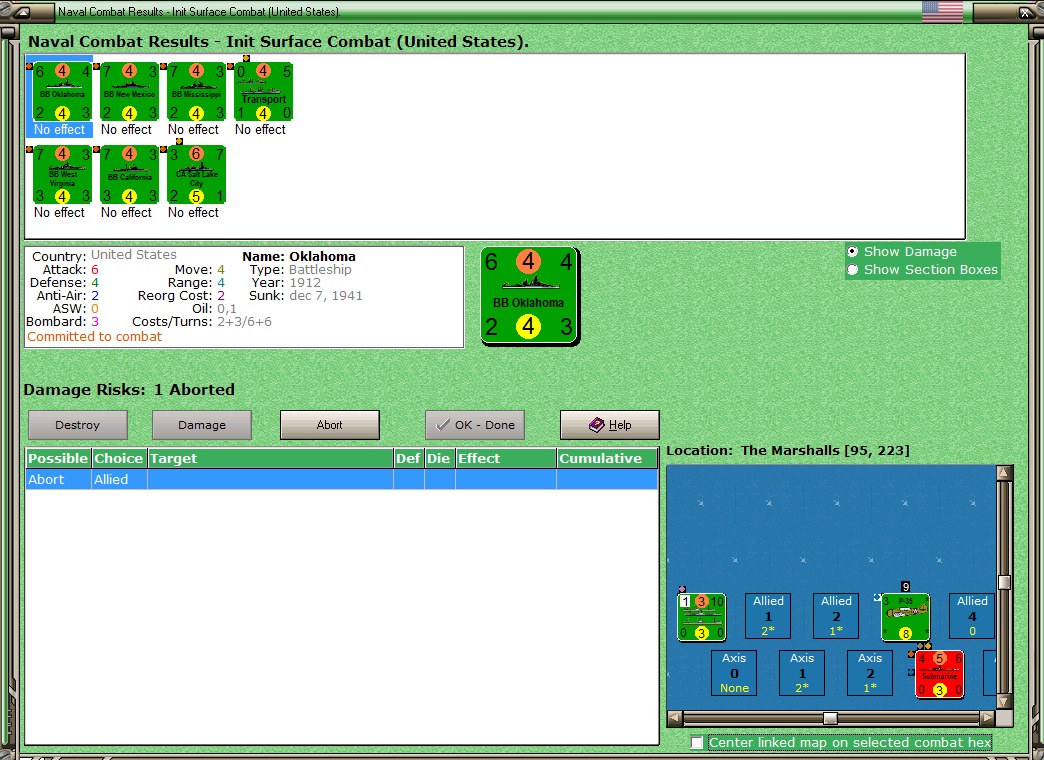
Task: Click the map horizontal scrollbar thumb
Action: point(830,718)
